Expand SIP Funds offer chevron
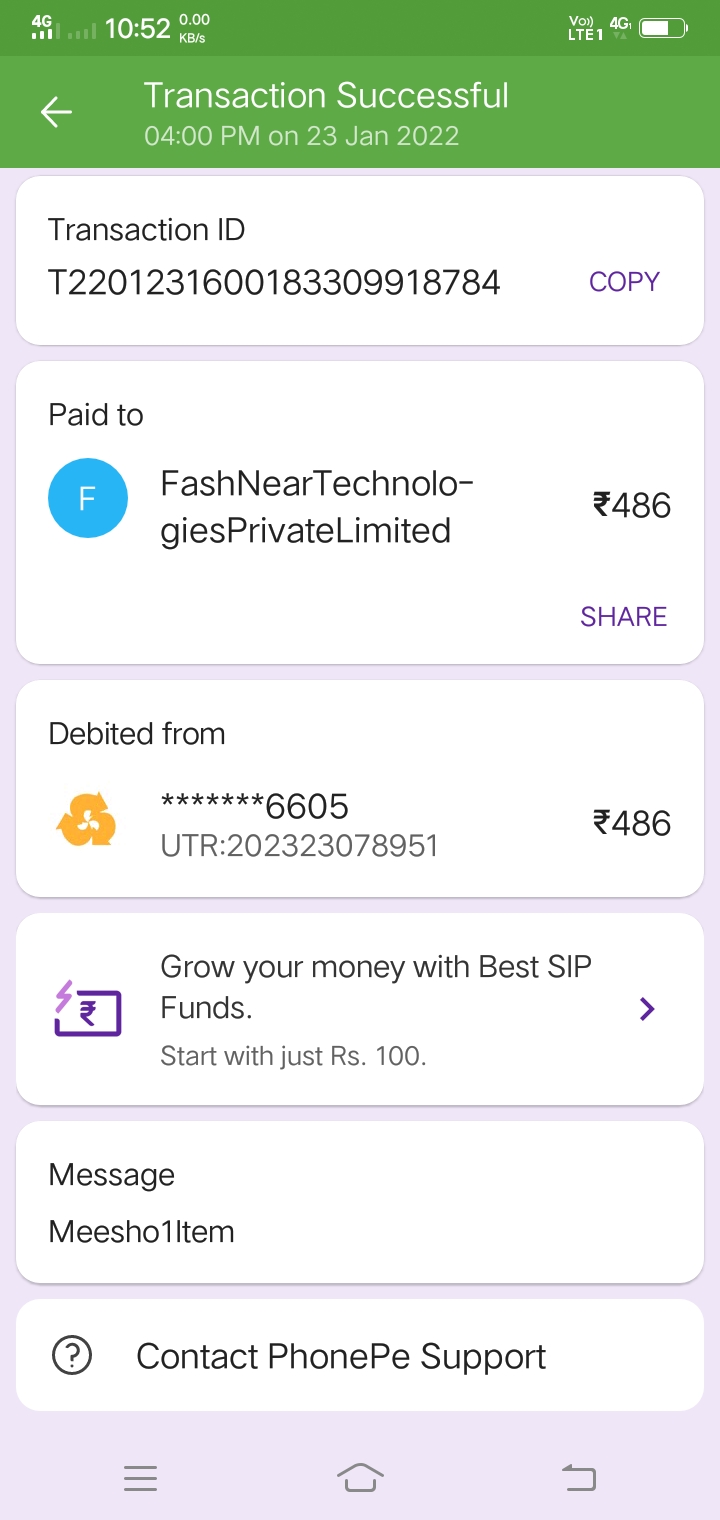 click(x=647, y=1009)
